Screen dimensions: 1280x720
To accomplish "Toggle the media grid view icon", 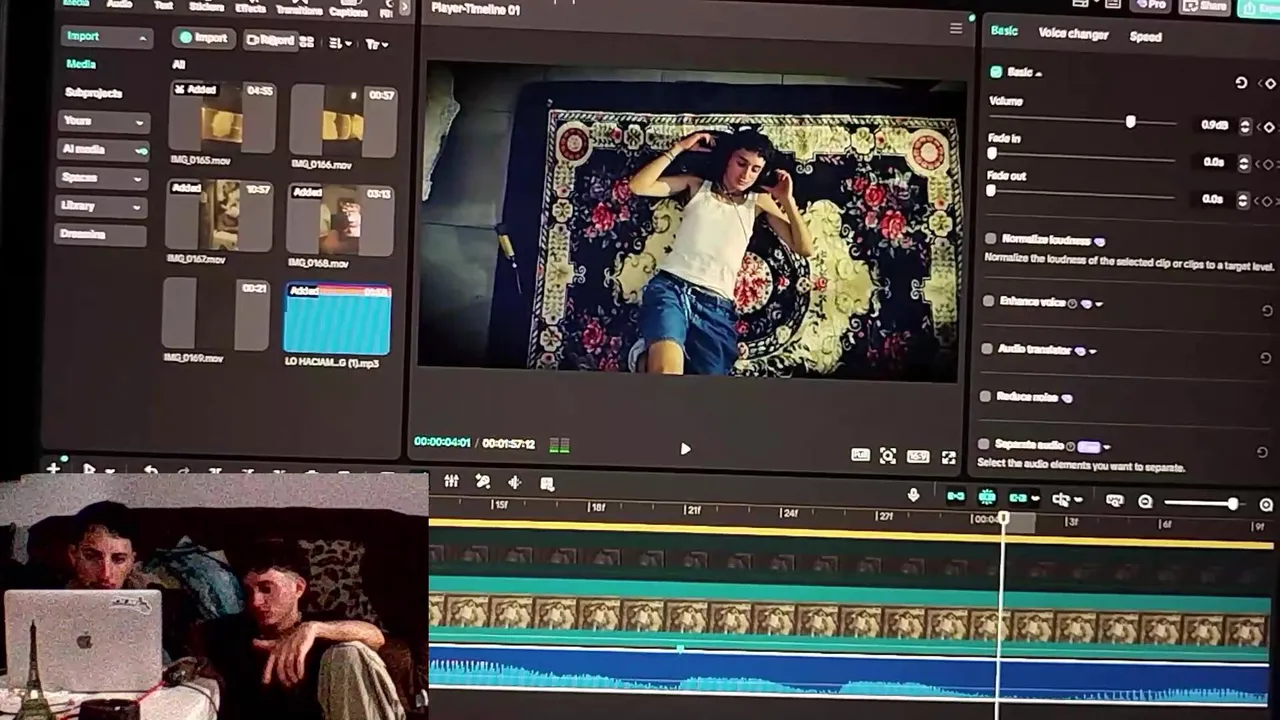I will [306, 42].
